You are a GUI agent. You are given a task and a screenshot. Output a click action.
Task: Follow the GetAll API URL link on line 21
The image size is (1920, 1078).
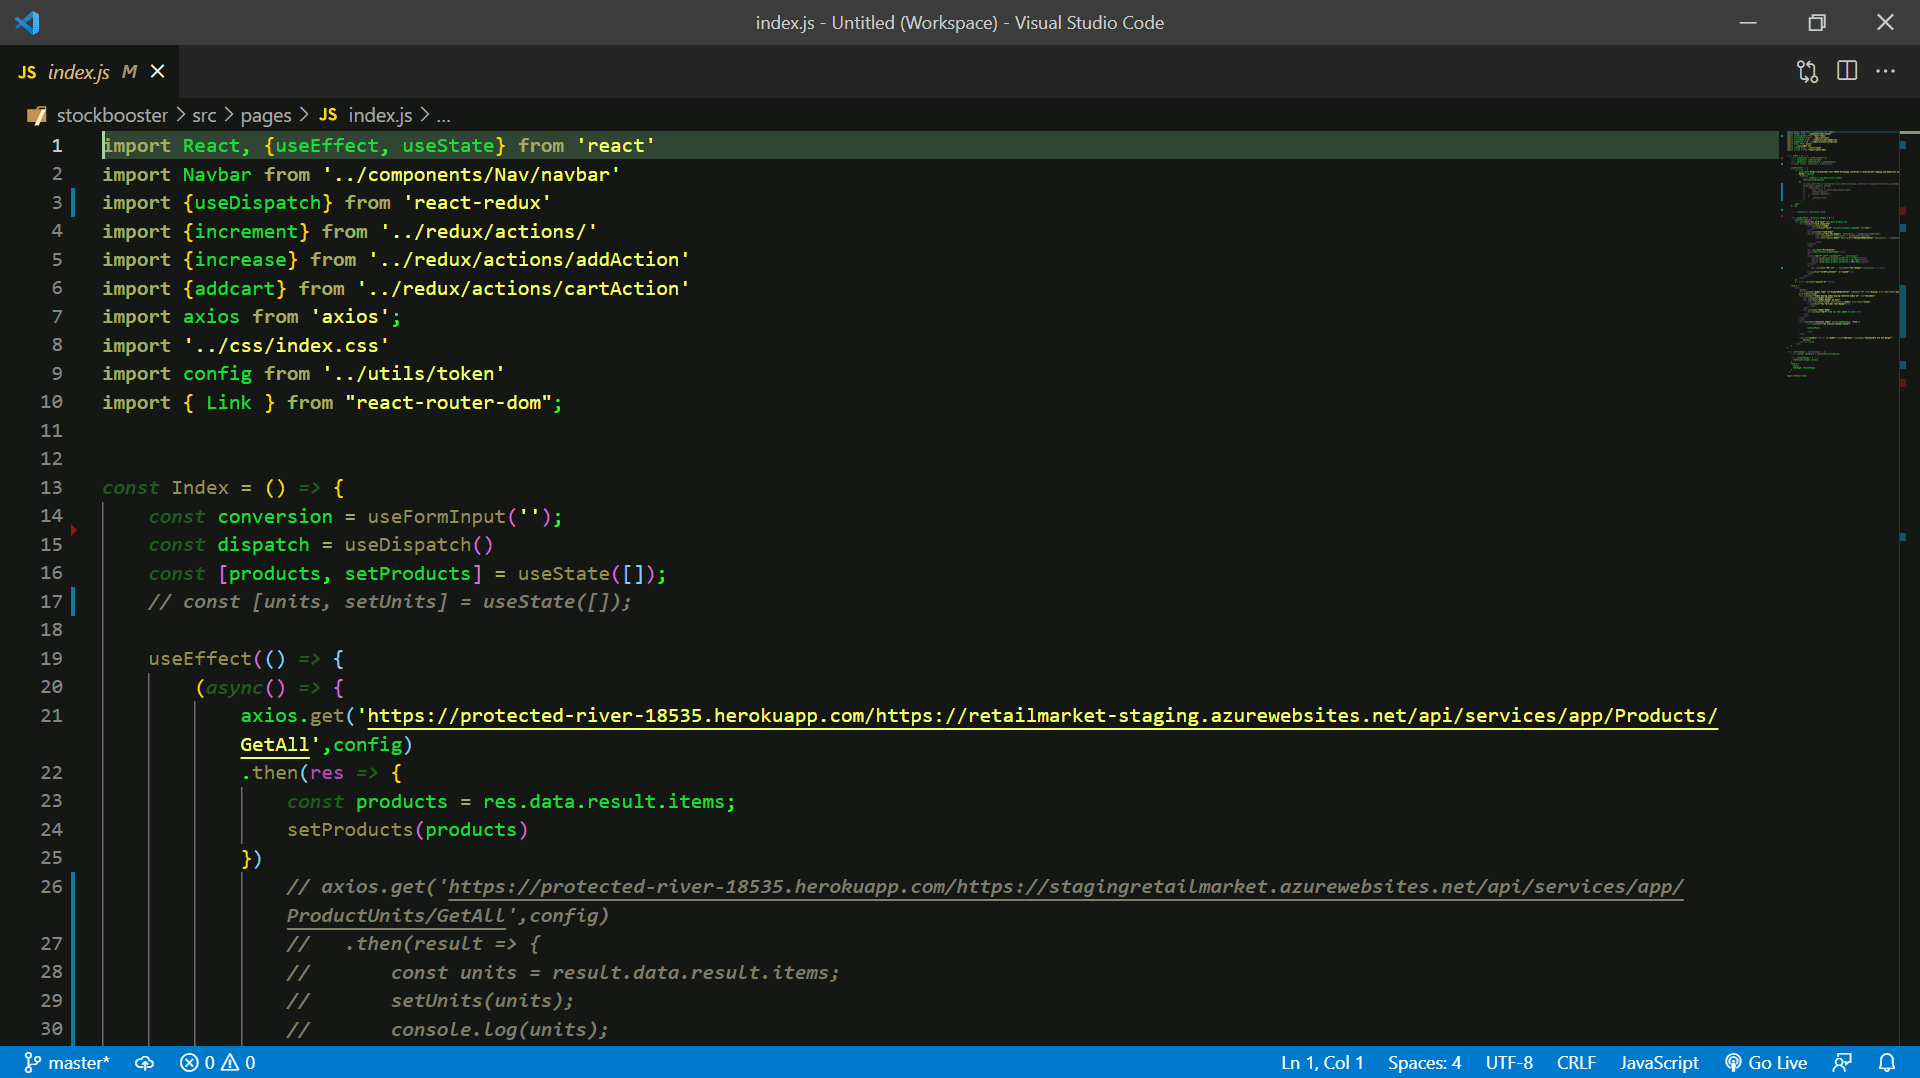tap(1042, 716)
